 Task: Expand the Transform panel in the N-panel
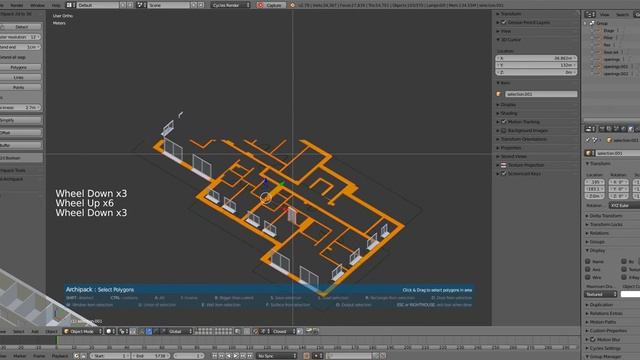(x=510, y=13)
